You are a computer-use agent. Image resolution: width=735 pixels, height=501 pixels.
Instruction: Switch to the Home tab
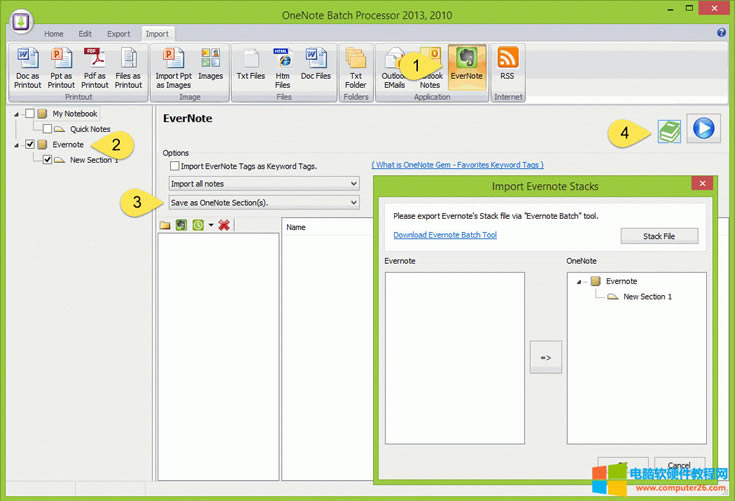(x=53, y=34)
